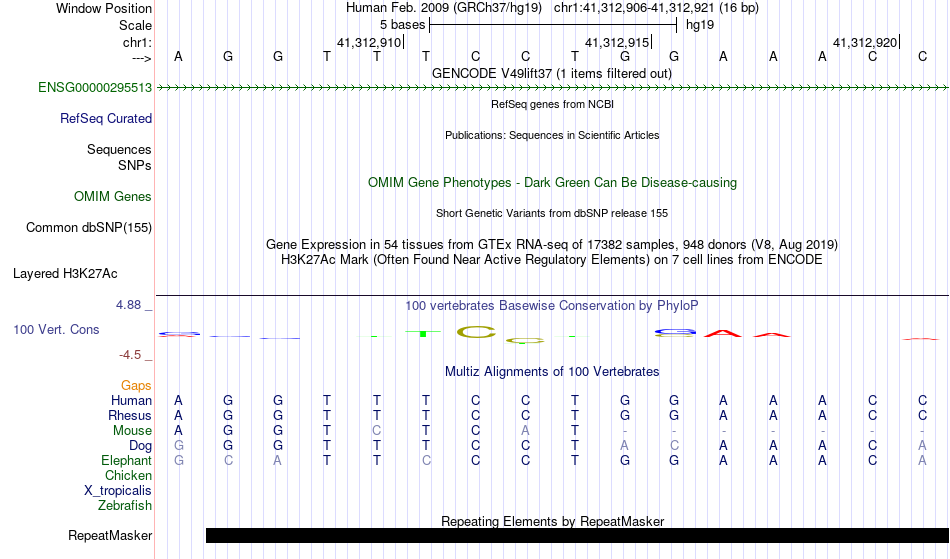Click the 100 Vert. Cons track label
This screenshot has height=559, width=950.
click(56, 329)
